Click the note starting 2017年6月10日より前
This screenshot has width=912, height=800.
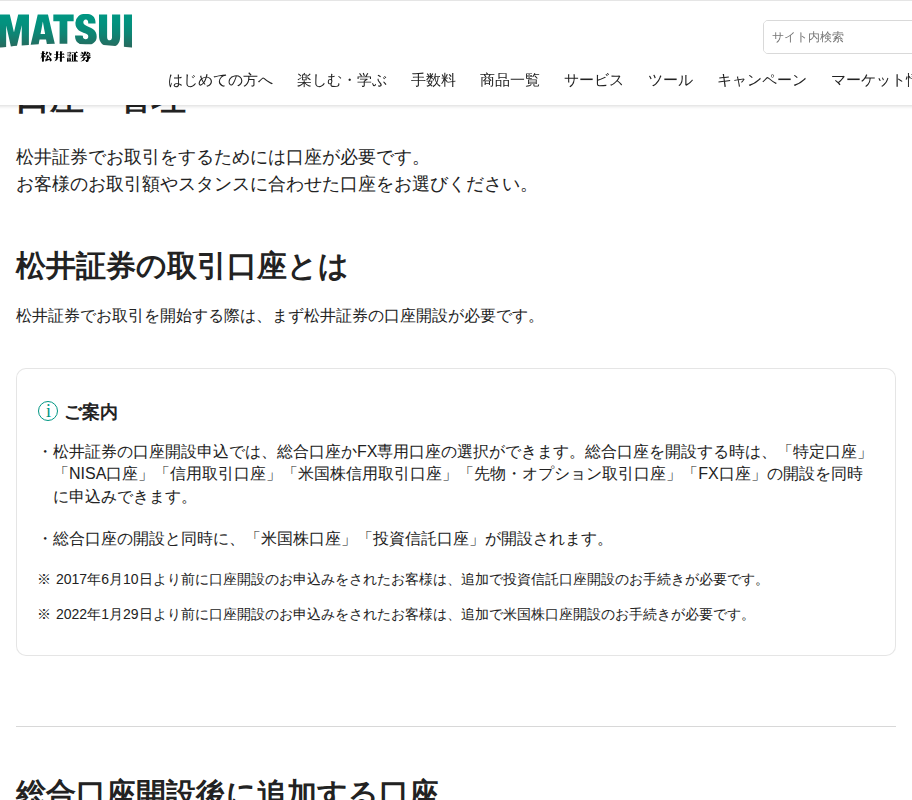tap(401, 579)
